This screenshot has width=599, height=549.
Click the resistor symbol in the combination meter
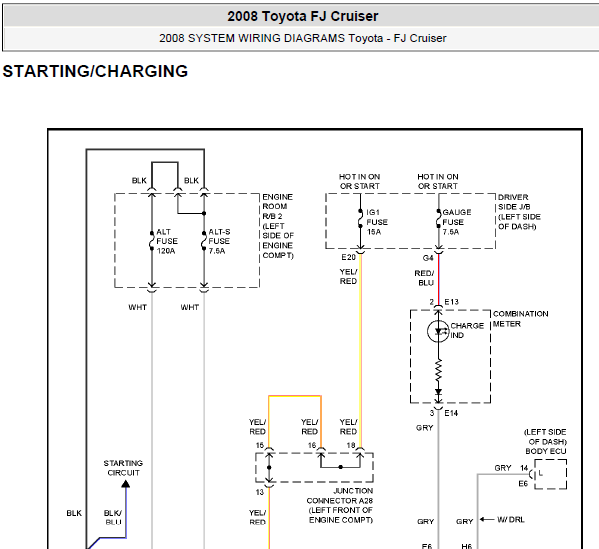tap(438, 369)
